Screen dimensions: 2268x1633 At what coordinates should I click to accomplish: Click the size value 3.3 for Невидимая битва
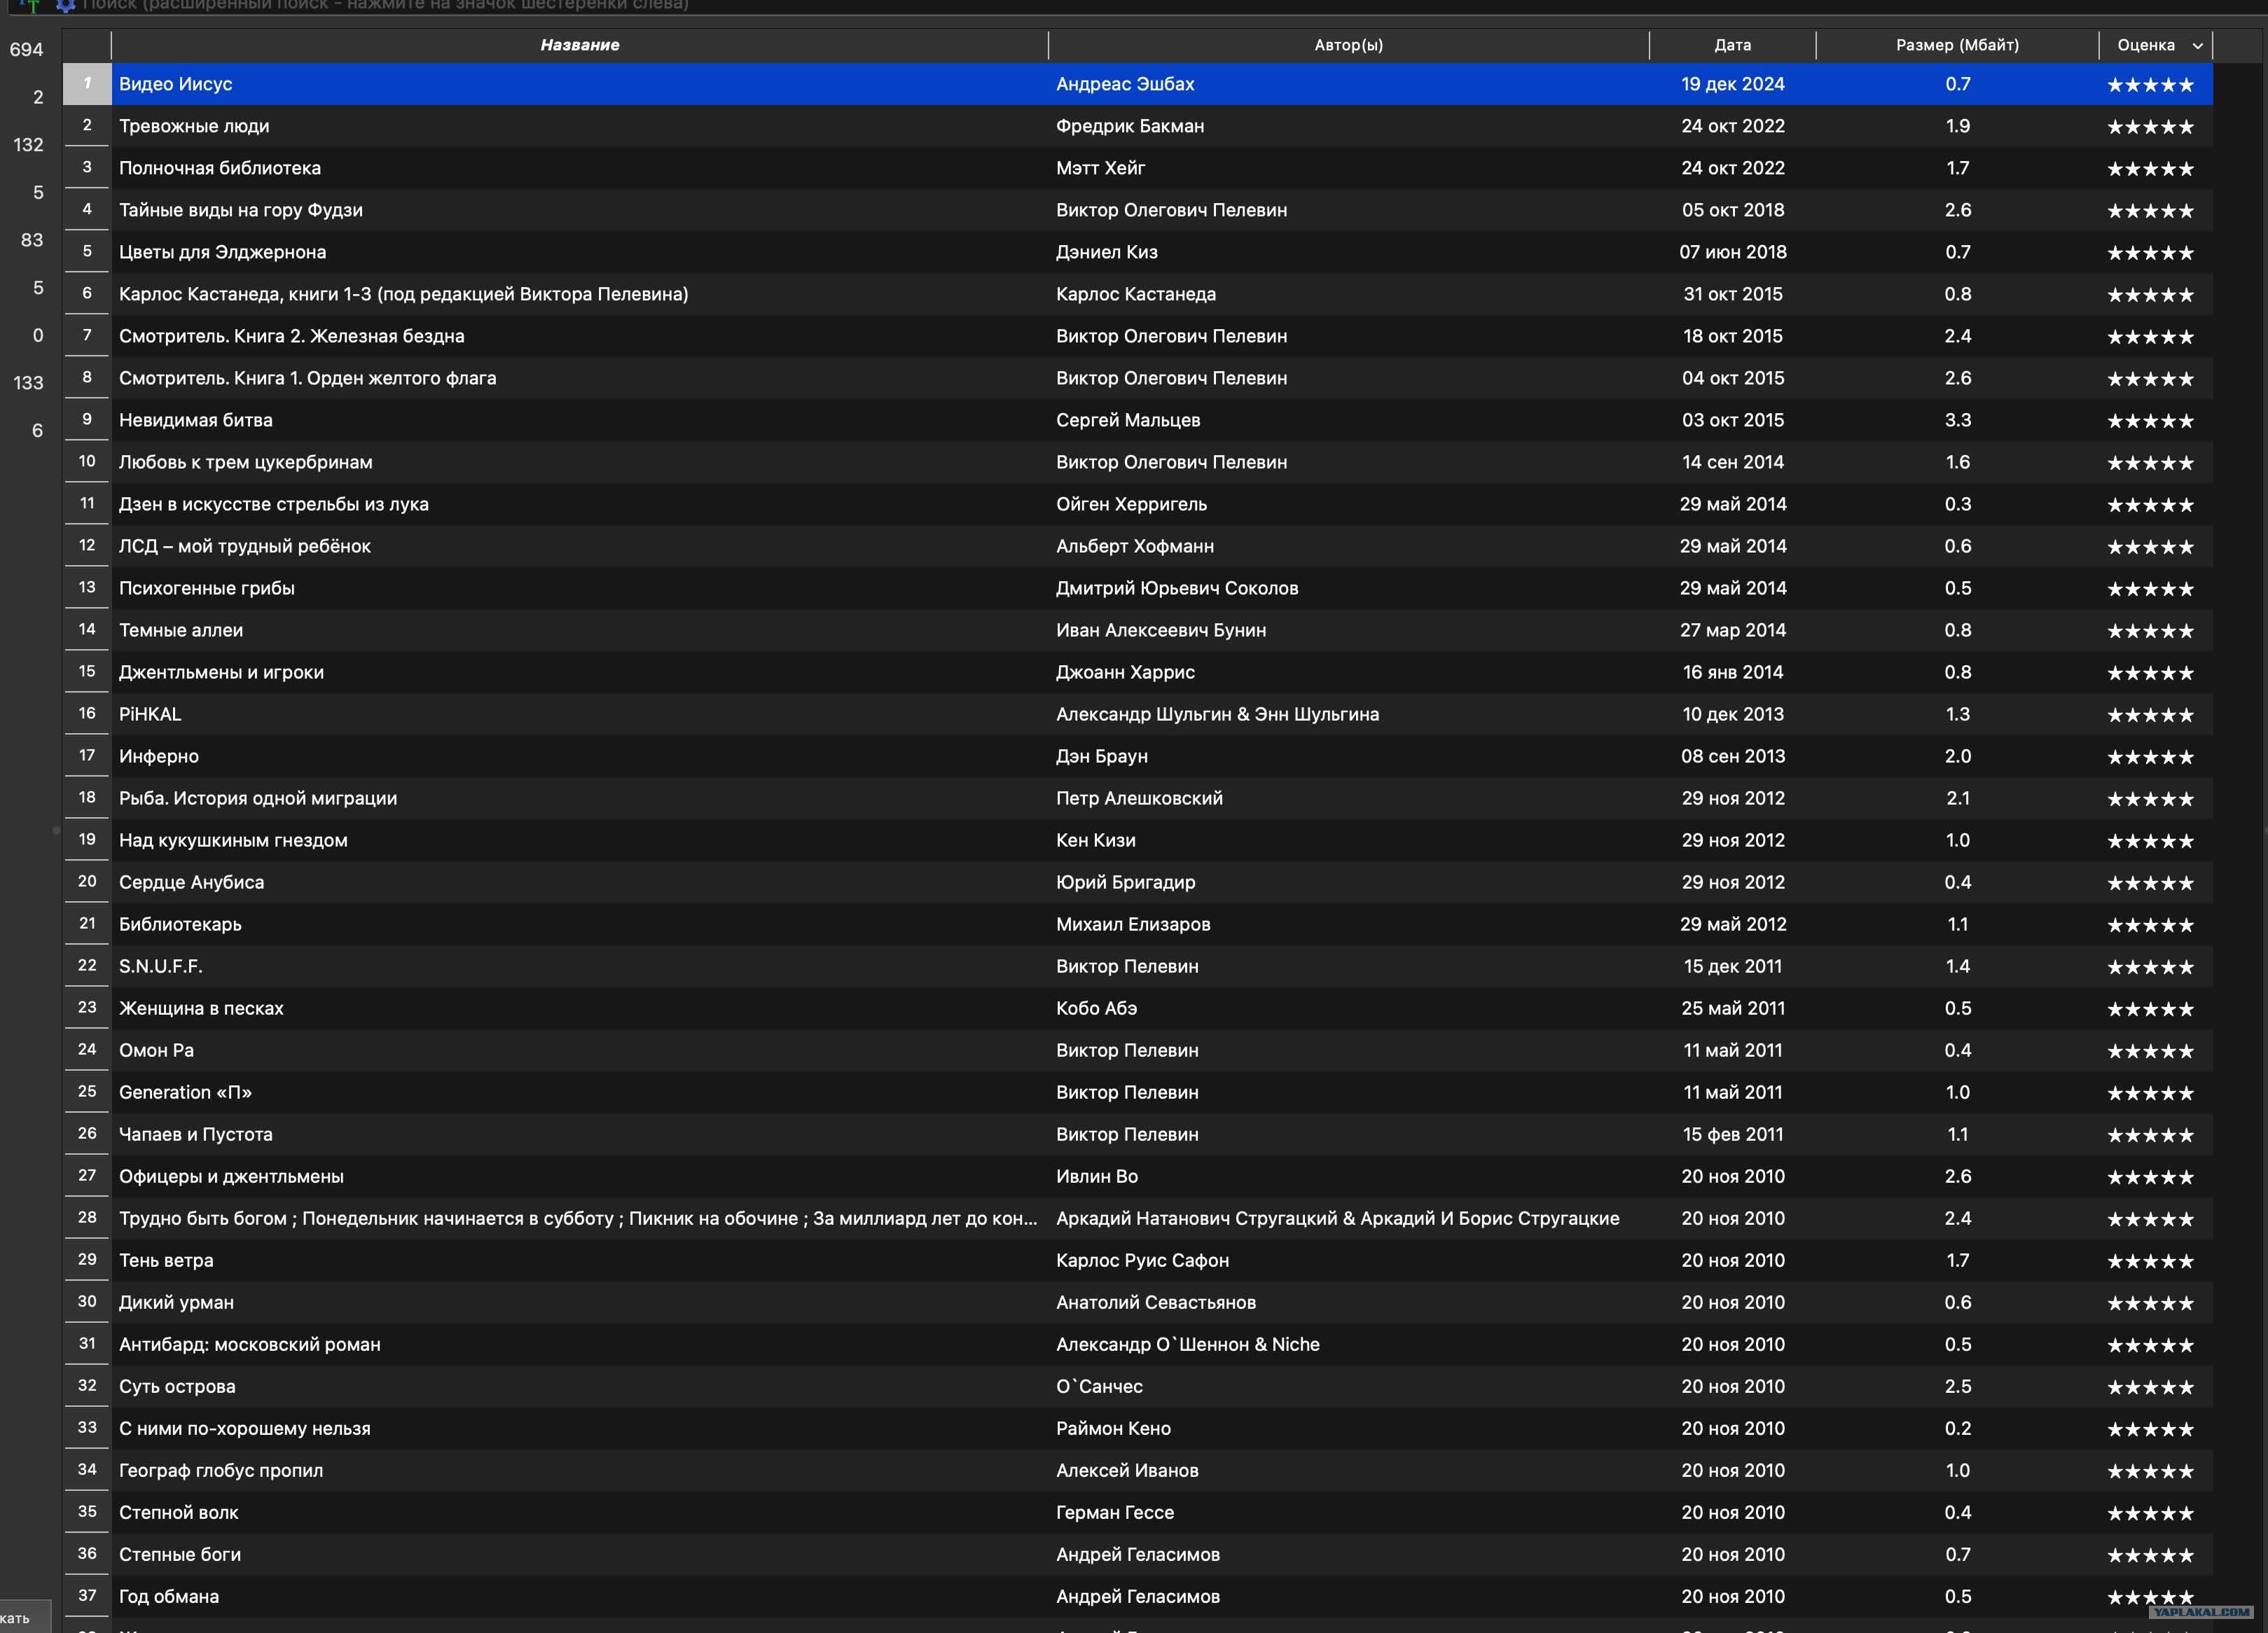click(1957, 420)
